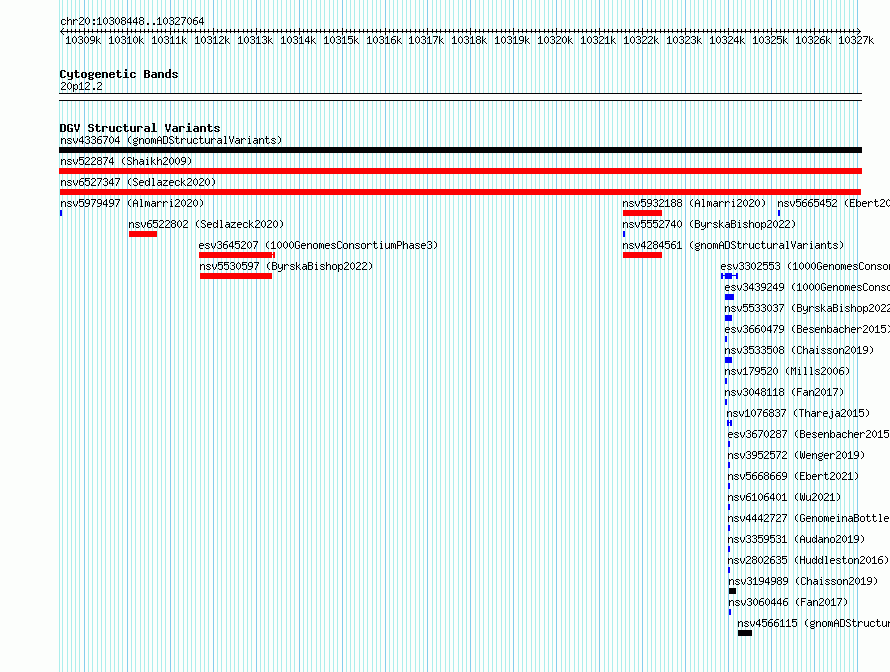The image size is (890, 672).
Task: Open nsv6106401 (Wu2021) variant
Action: coord(784,497)
